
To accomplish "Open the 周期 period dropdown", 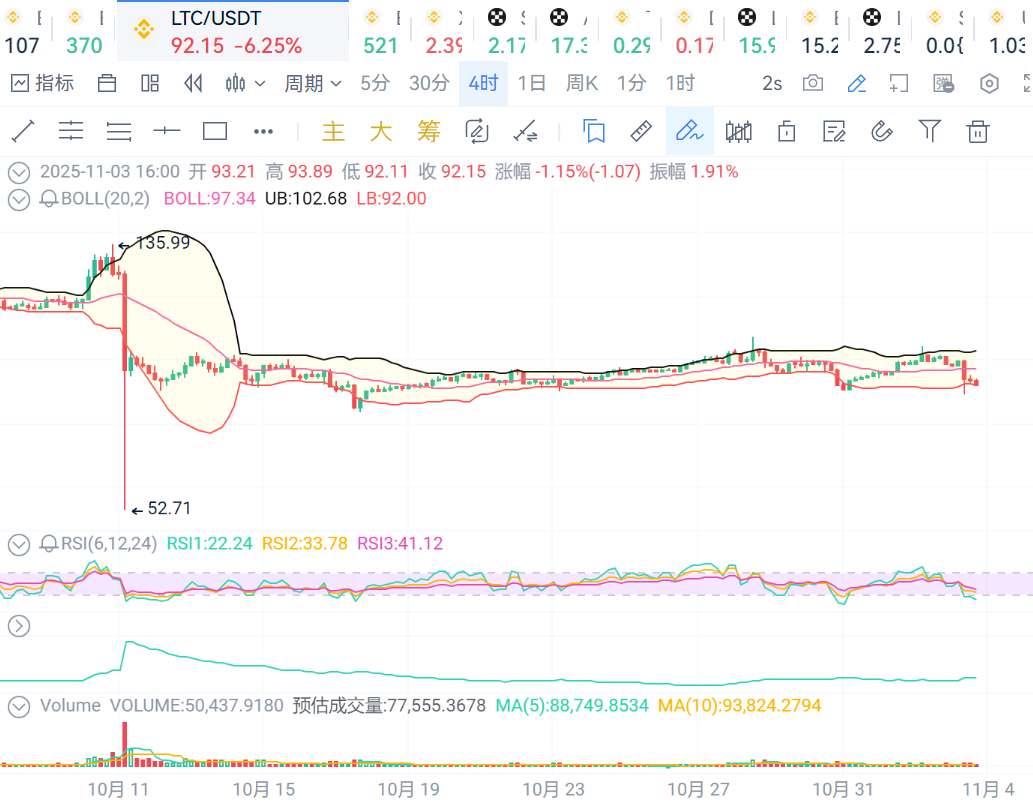I will (312, 84).
